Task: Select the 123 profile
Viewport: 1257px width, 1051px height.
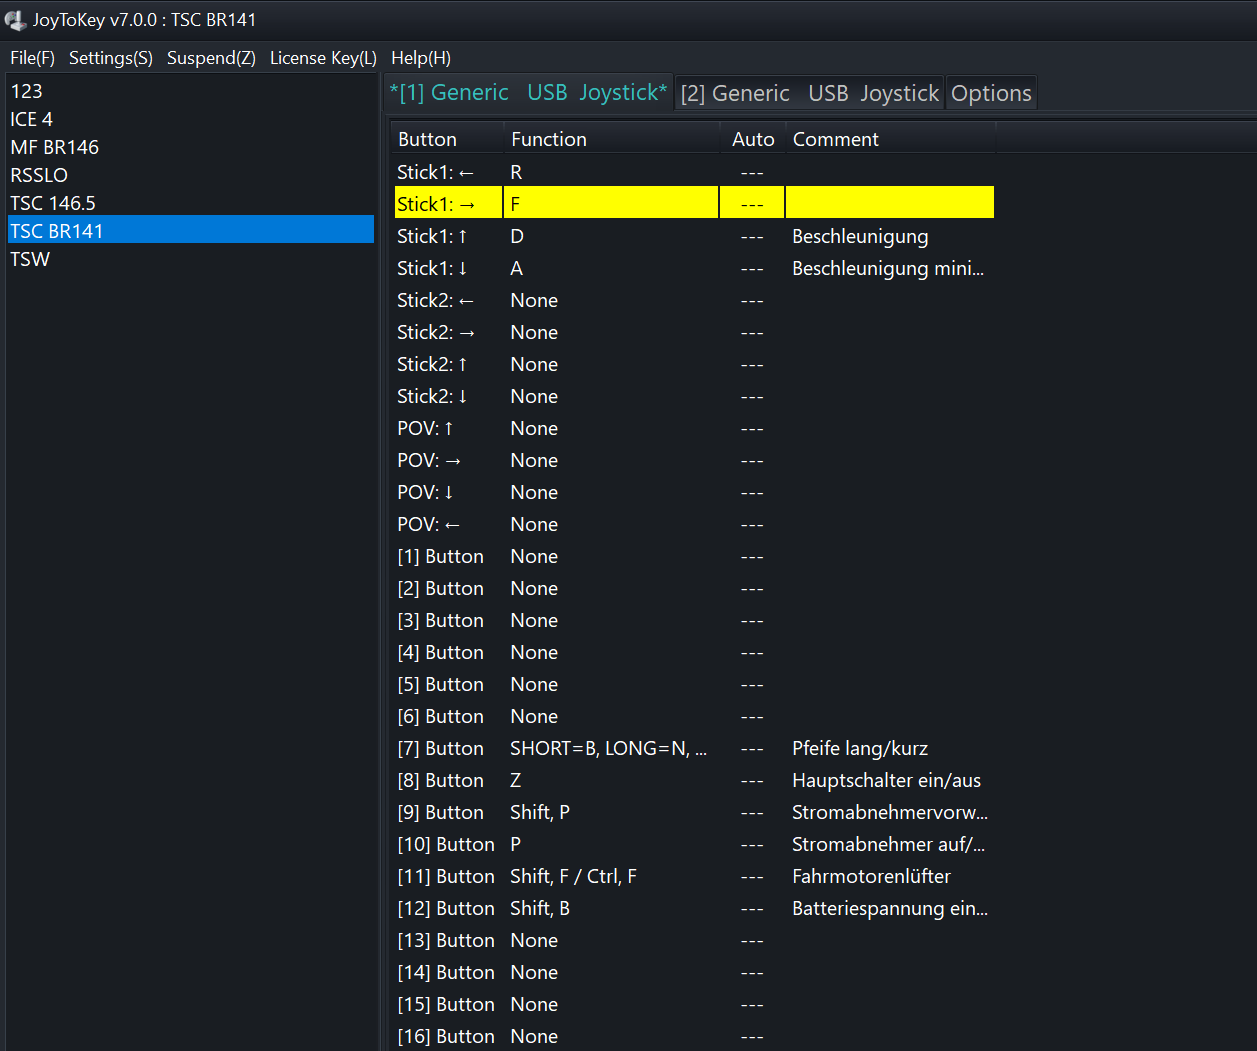Action: click(x=190, y=91)
